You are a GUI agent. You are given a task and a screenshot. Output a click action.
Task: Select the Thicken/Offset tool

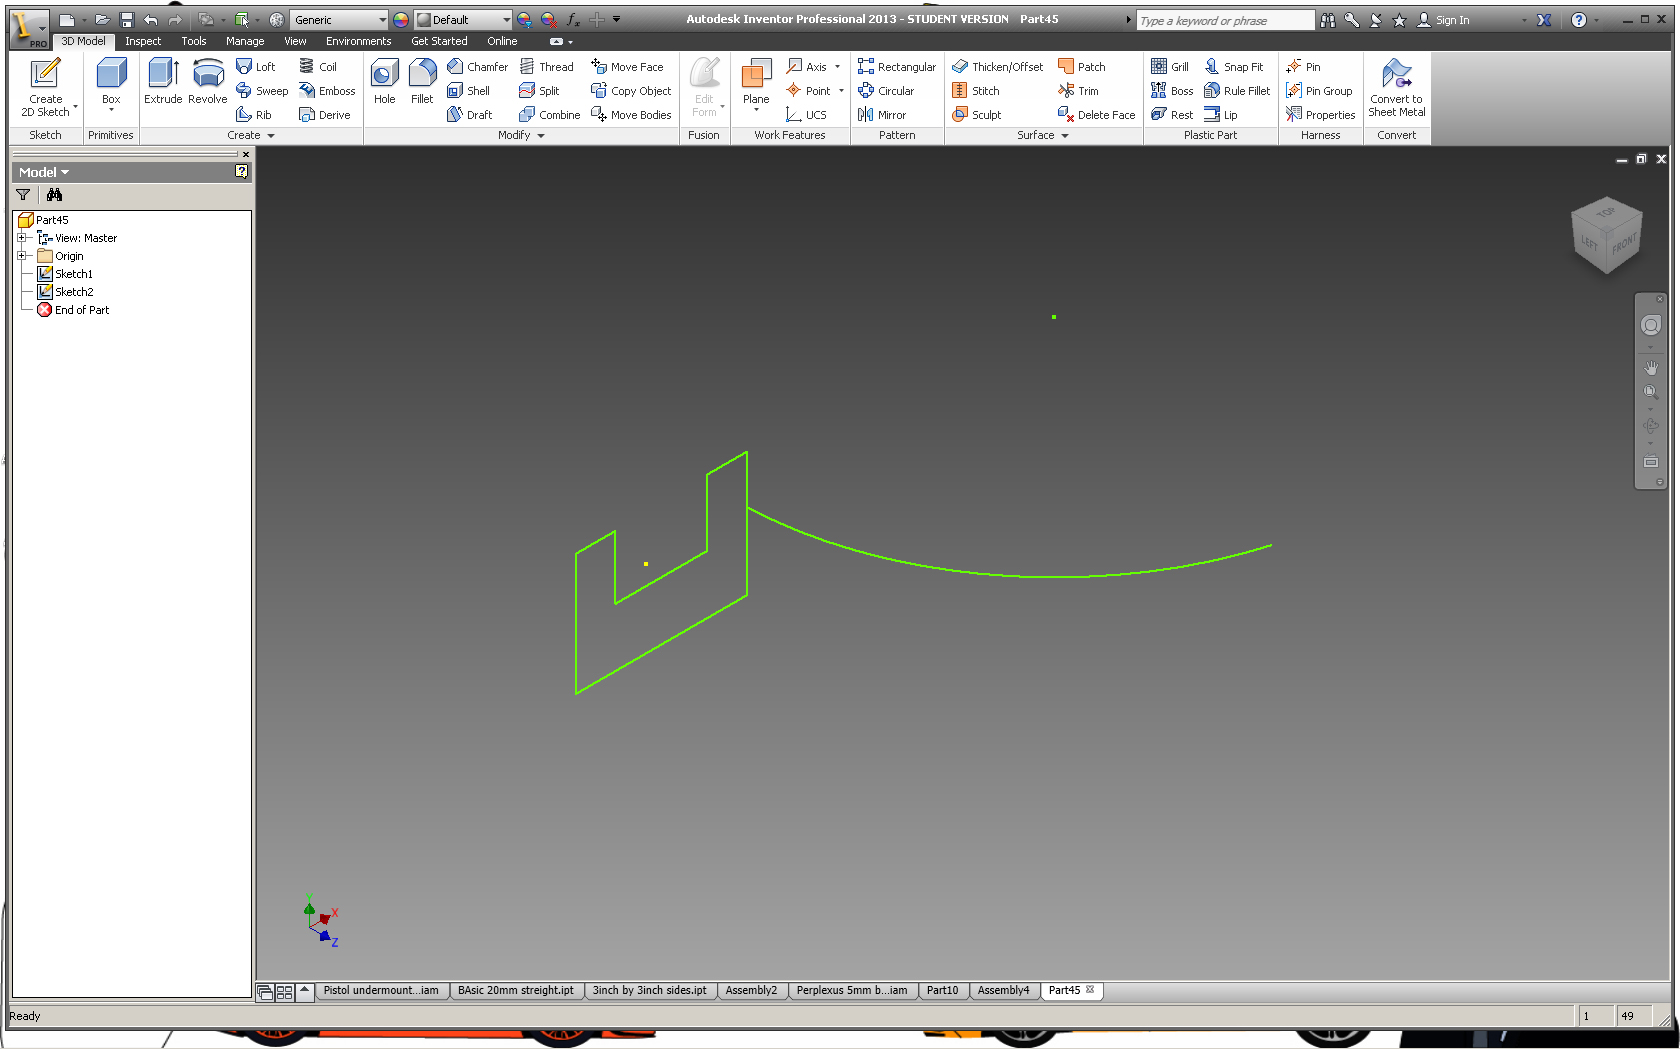(998, 66)
